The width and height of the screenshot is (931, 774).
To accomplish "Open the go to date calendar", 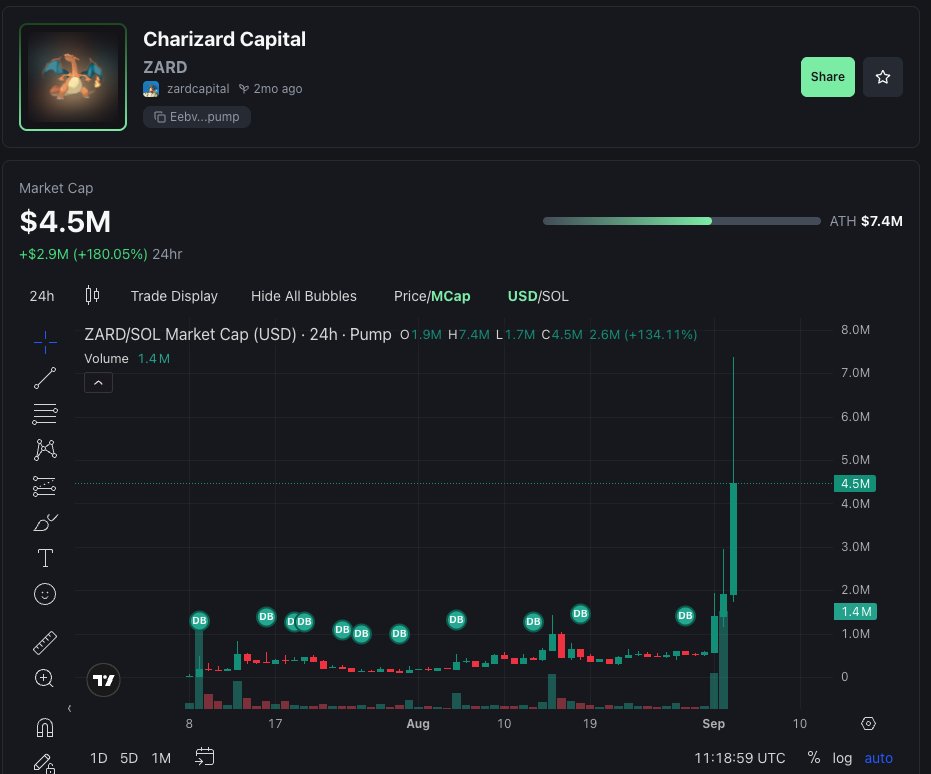I will click(x=205, y=757).
